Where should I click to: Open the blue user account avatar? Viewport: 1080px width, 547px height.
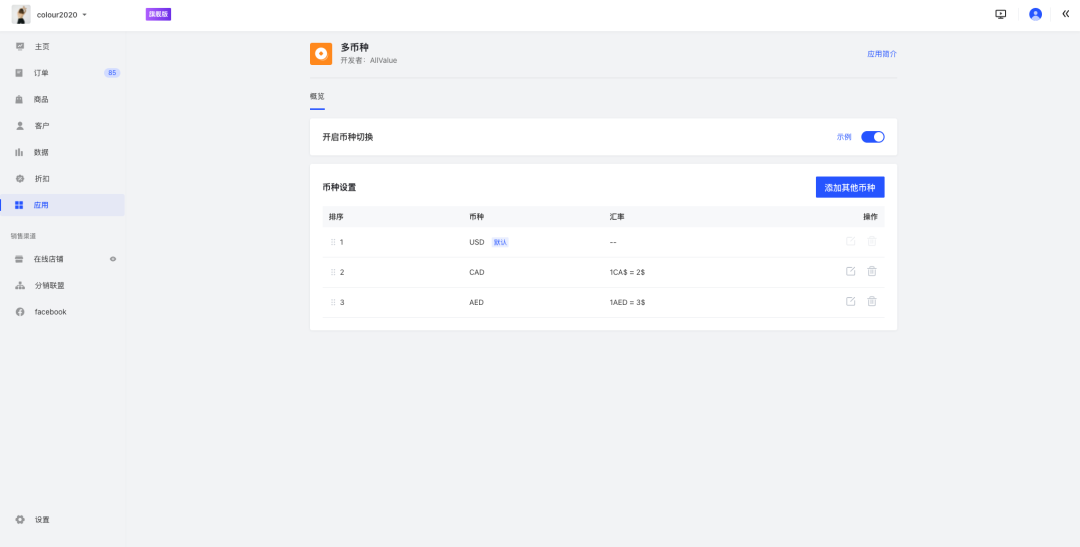(1035, 14)
